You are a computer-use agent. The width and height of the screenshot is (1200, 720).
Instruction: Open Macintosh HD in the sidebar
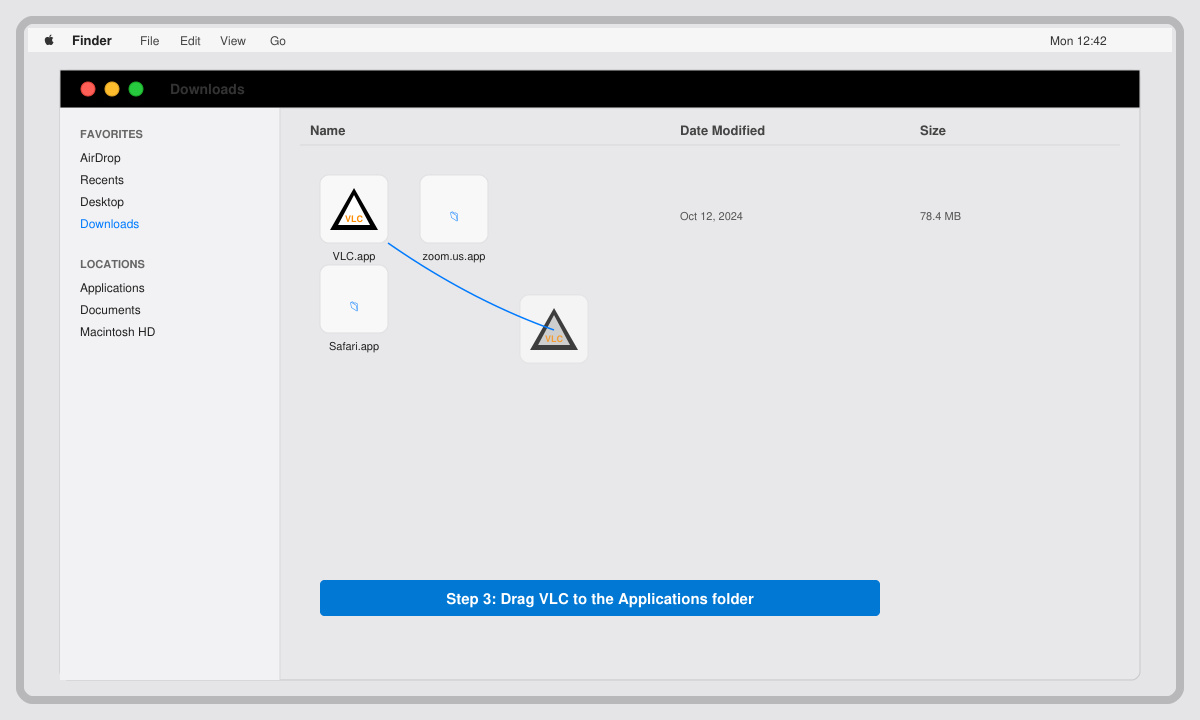click(118, 332)
